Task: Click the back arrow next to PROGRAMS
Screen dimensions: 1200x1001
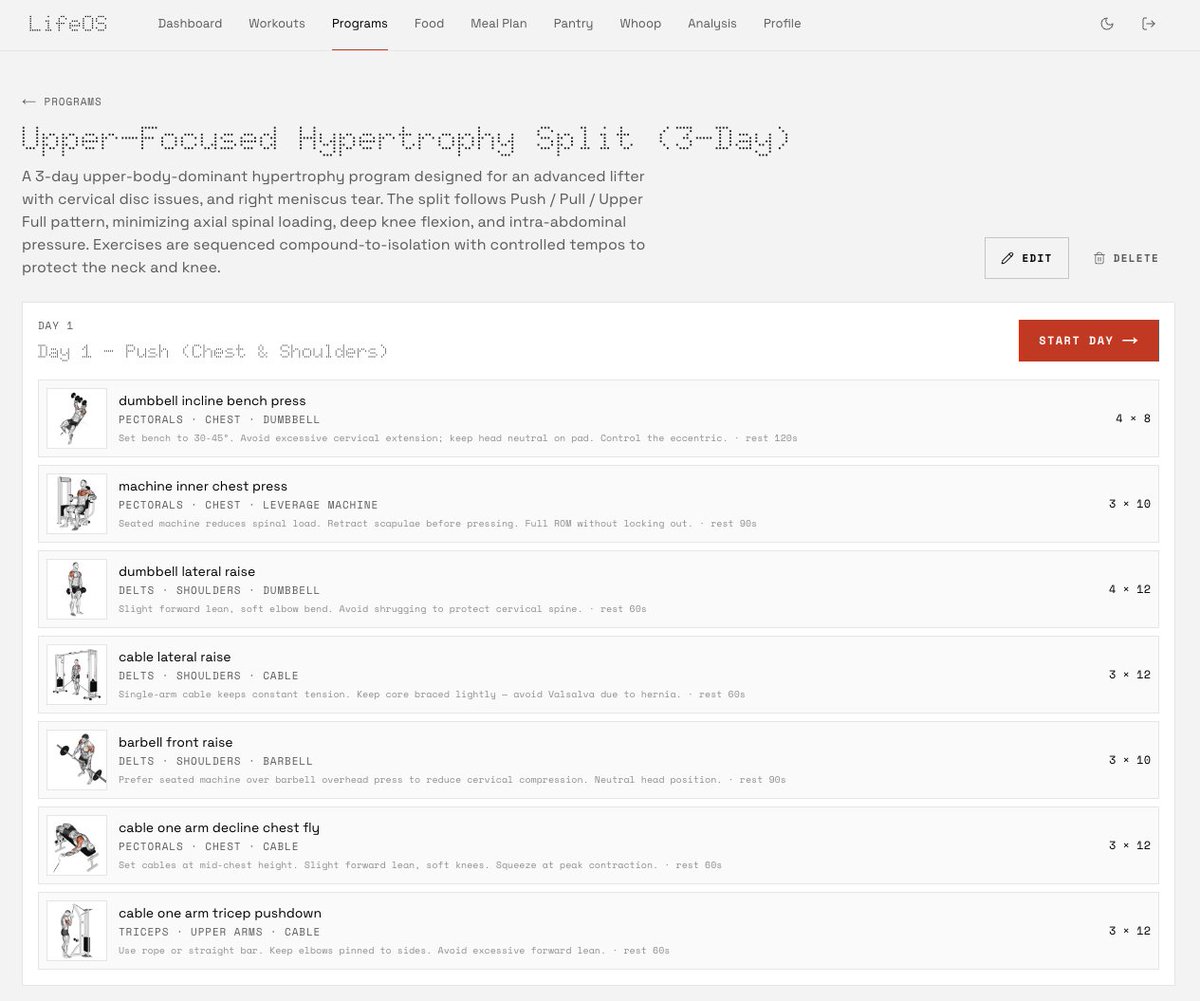Action: pyautogui.click(x=29, y=102)
